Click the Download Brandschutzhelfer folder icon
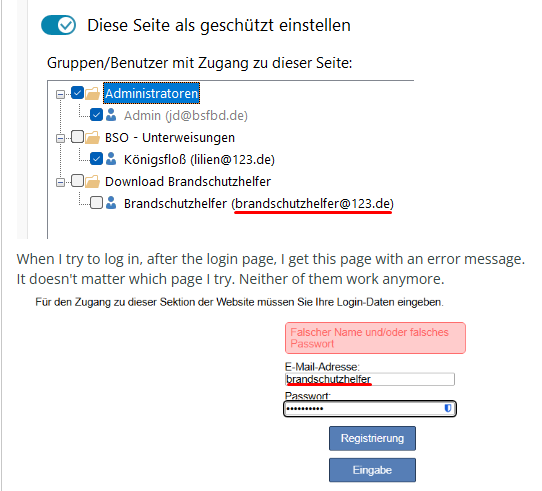 coord(93,182)
